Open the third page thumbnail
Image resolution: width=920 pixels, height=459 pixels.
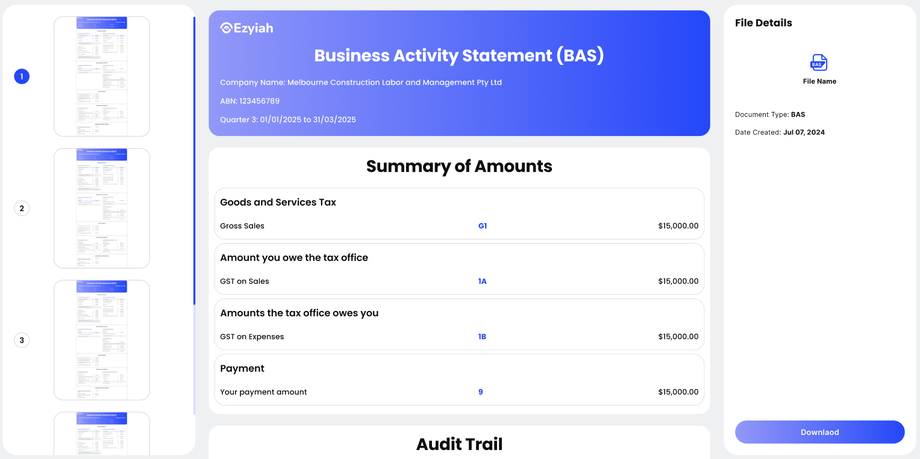(102, 340)
